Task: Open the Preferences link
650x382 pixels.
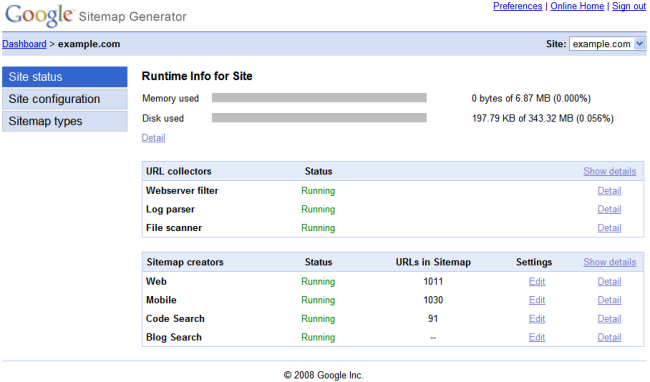Action: (517, 6)
